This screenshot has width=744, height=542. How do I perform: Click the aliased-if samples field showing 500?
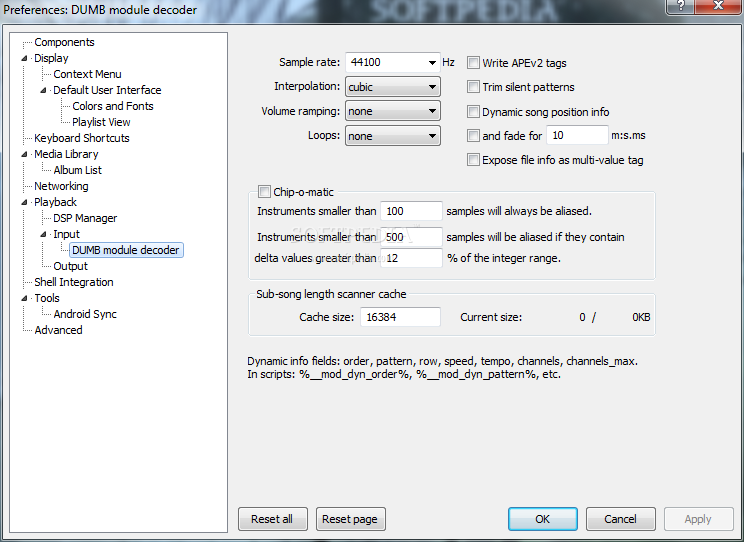coord(411,237)
